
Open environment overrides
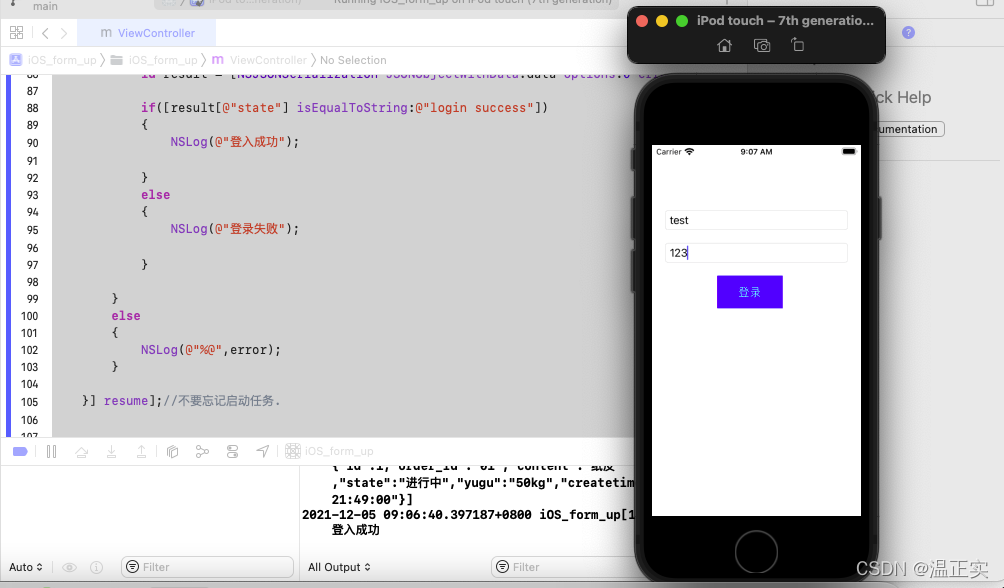pyautogui.click(x=232, y=452)
